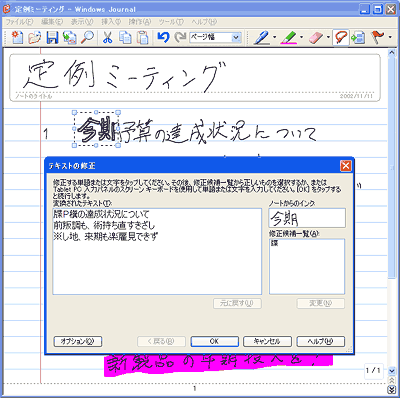400x398 pixels.
Task: Open the ファイル menu
Action: point(19,22)
